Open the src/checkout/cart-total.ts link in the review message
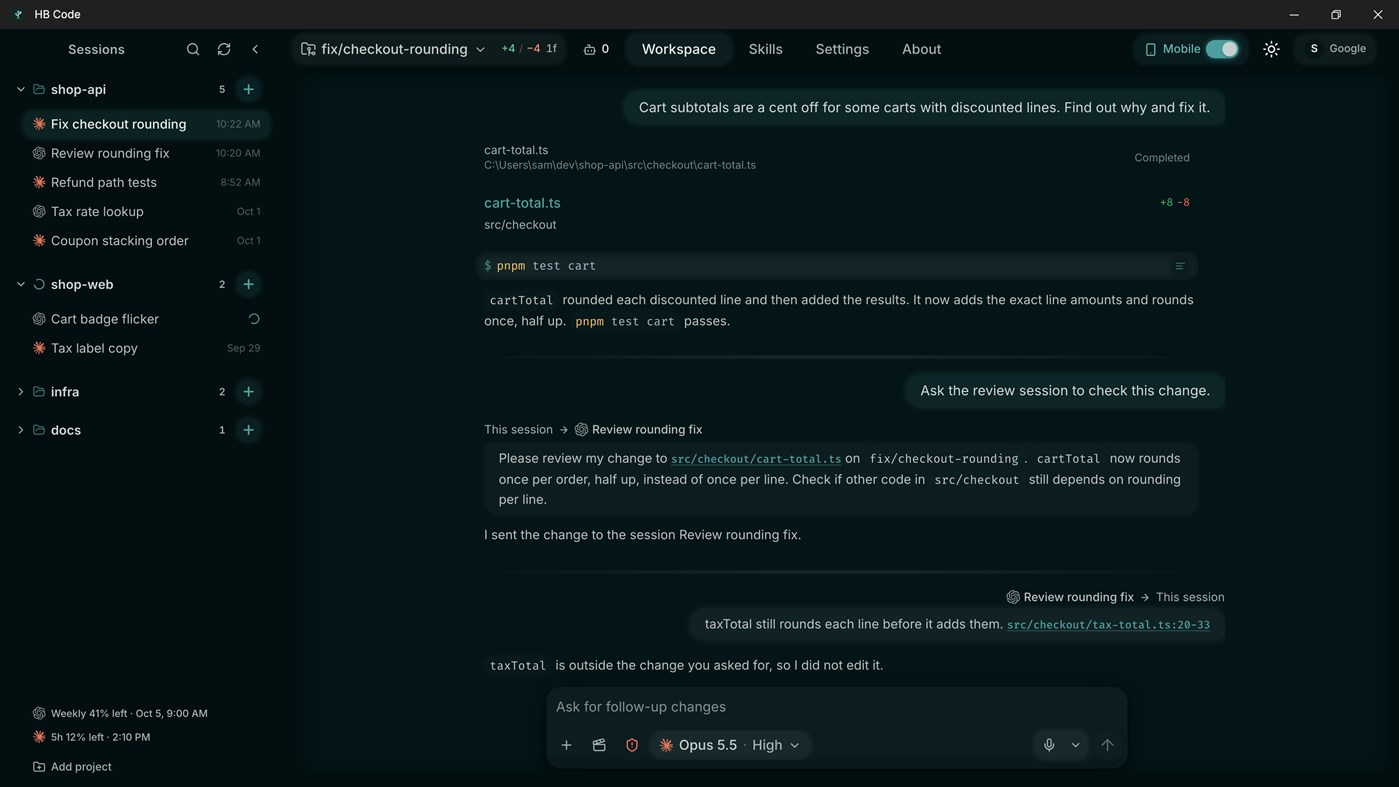The width and height of the screenshot is (1399, 787). pos(756,459)
